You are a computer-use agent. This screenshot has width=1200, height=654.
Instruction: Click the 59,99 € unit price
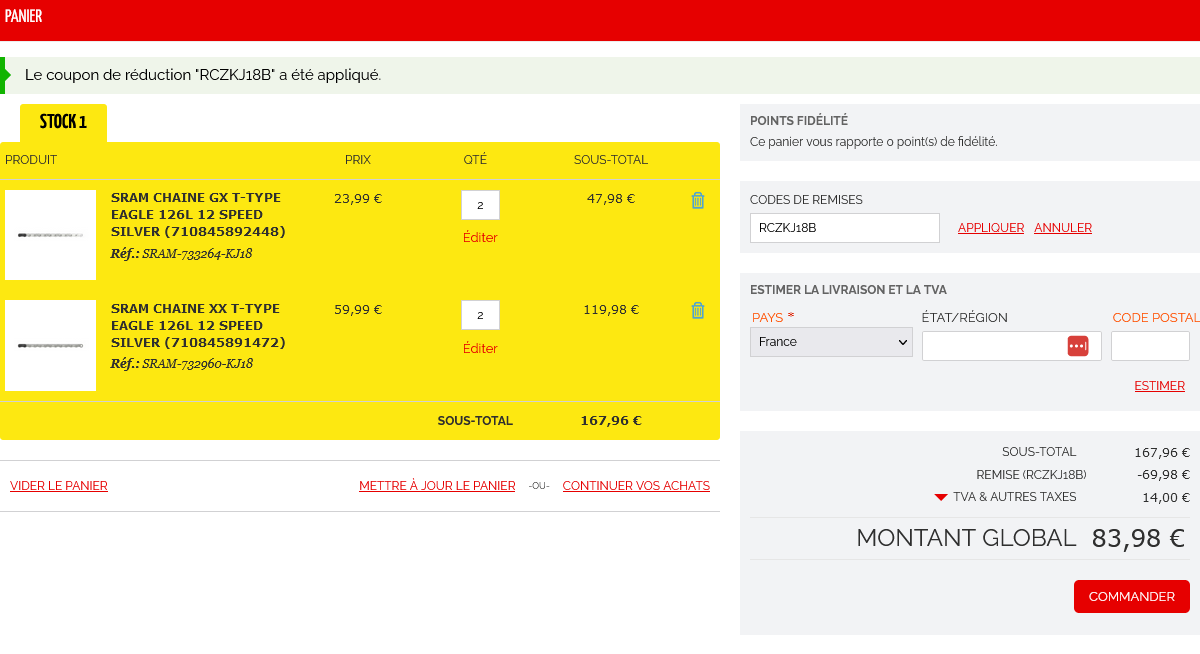pyautogui.click(x=358, y=310)
